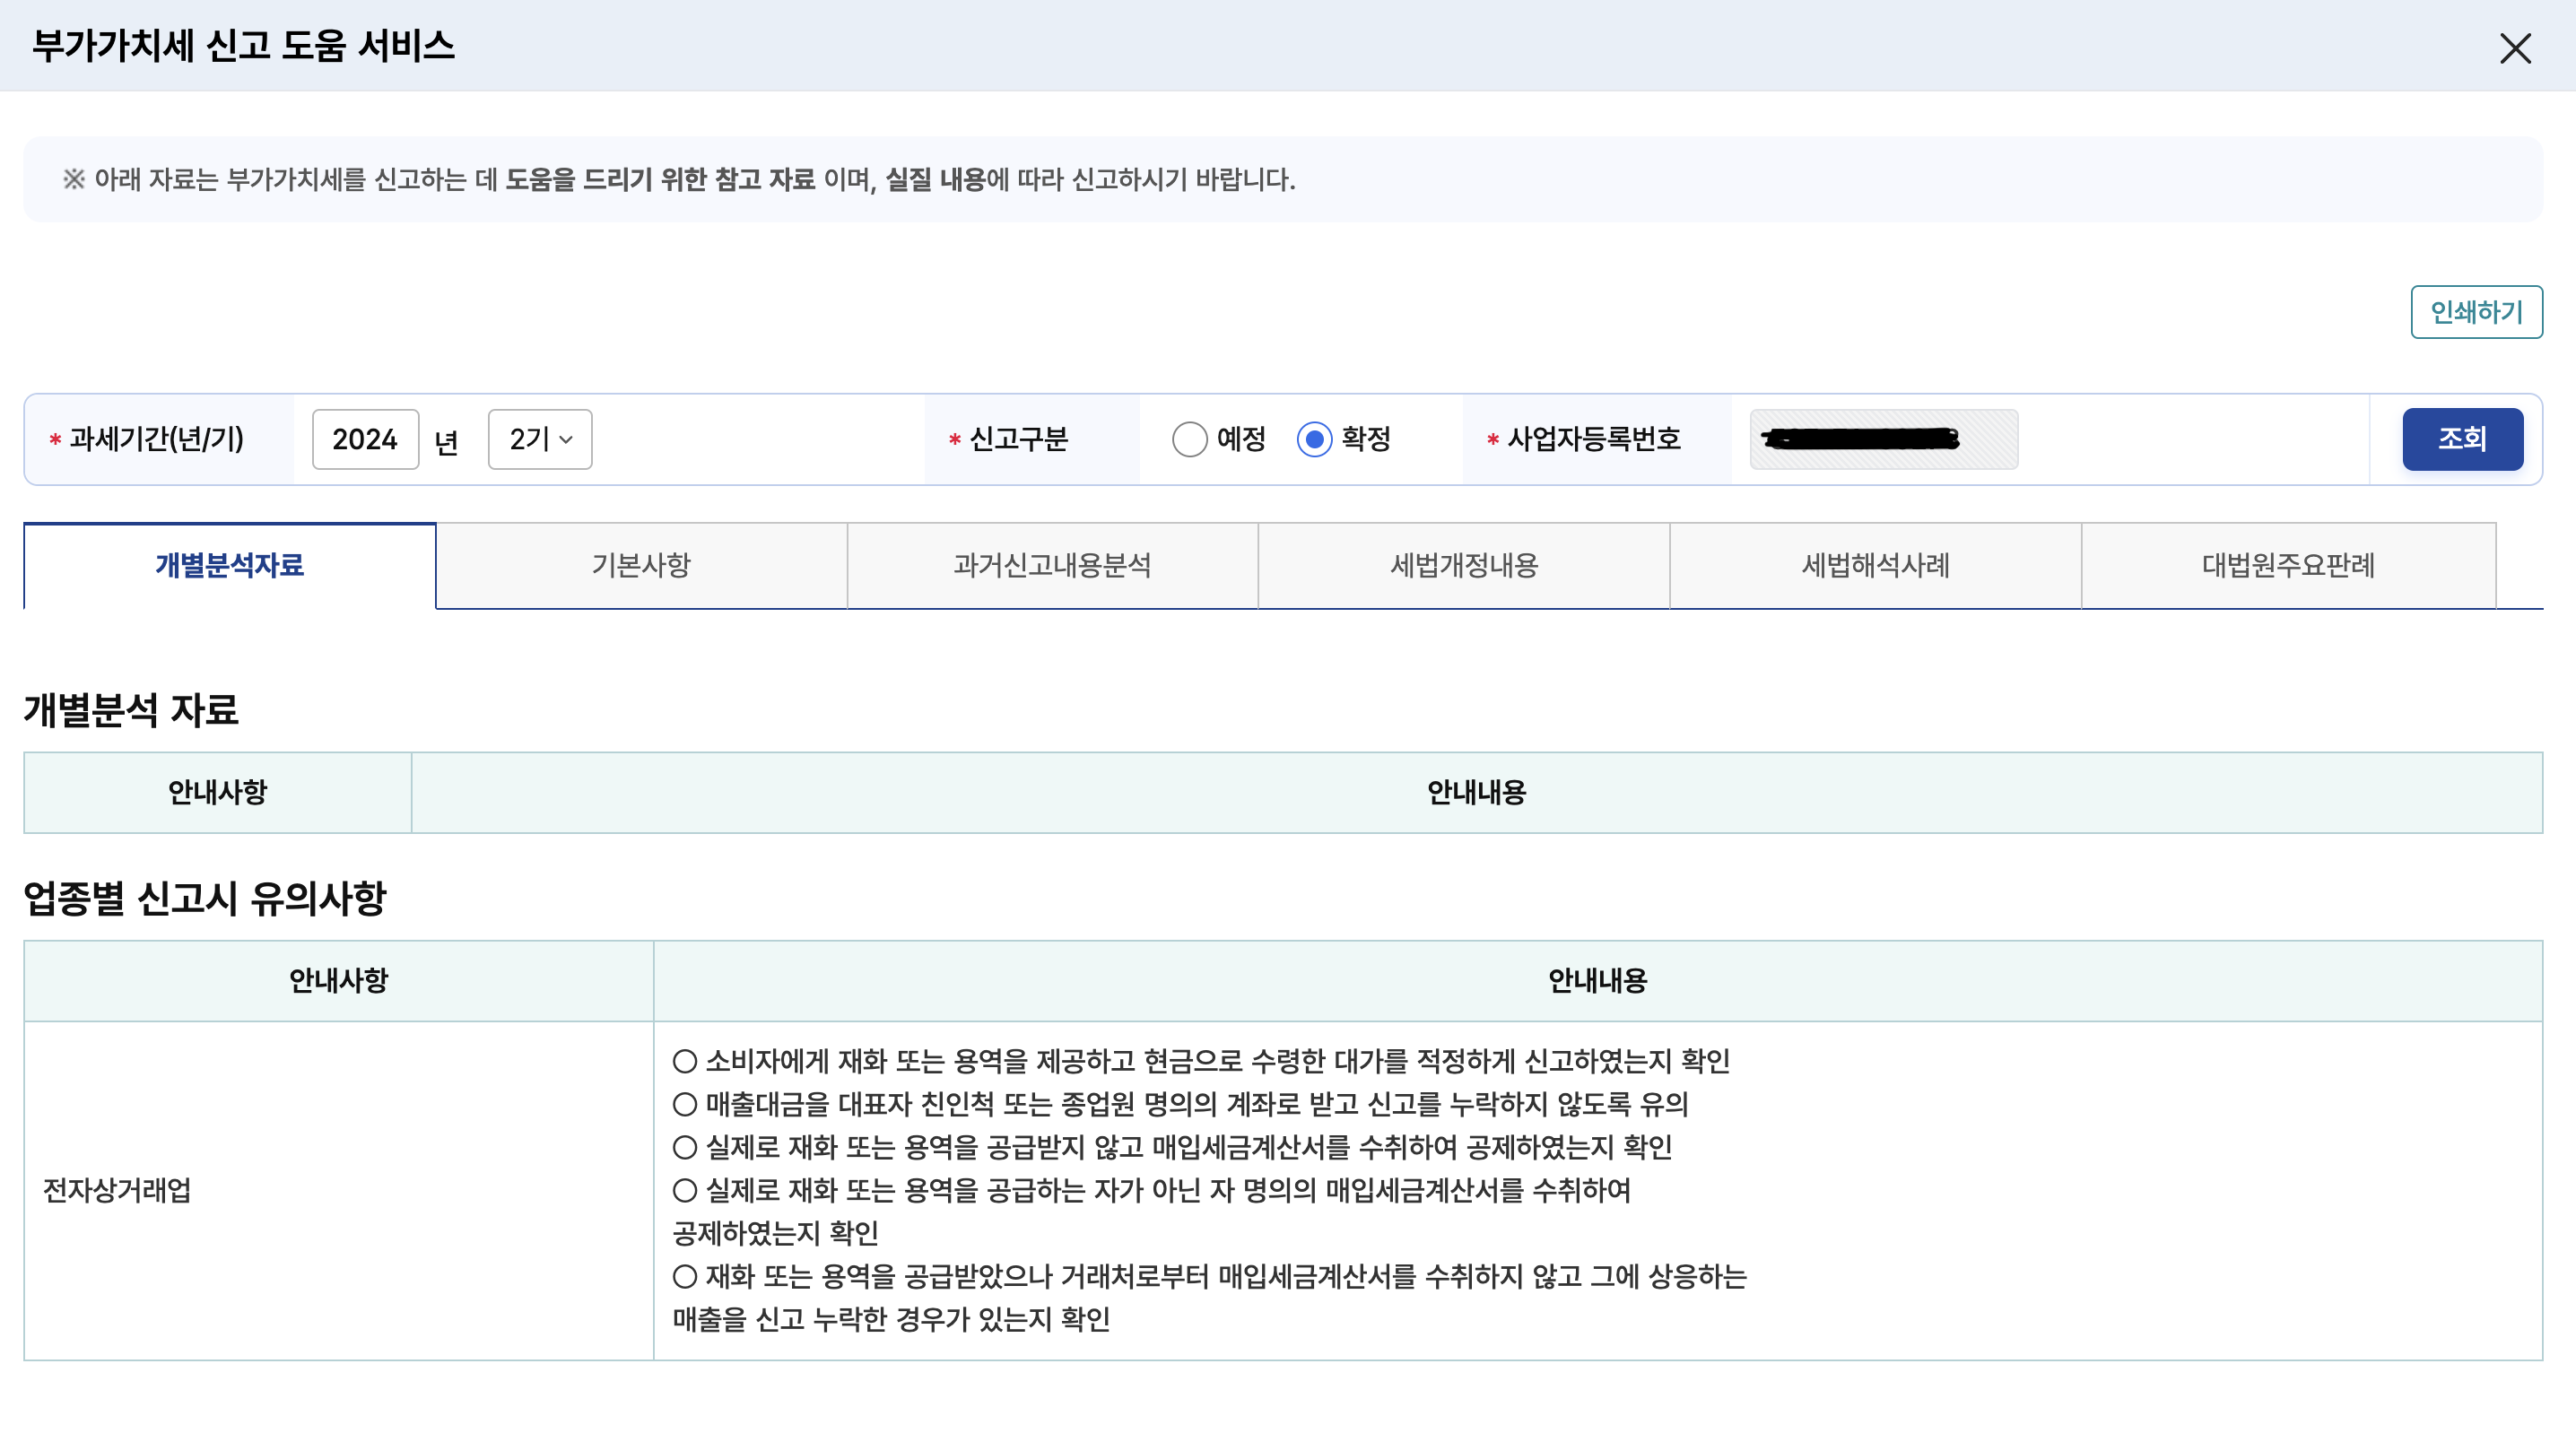Go to the 대법원주요판례 tab
Image resolution: width=2576 pixels, height=1442 pixels.
2288,566
